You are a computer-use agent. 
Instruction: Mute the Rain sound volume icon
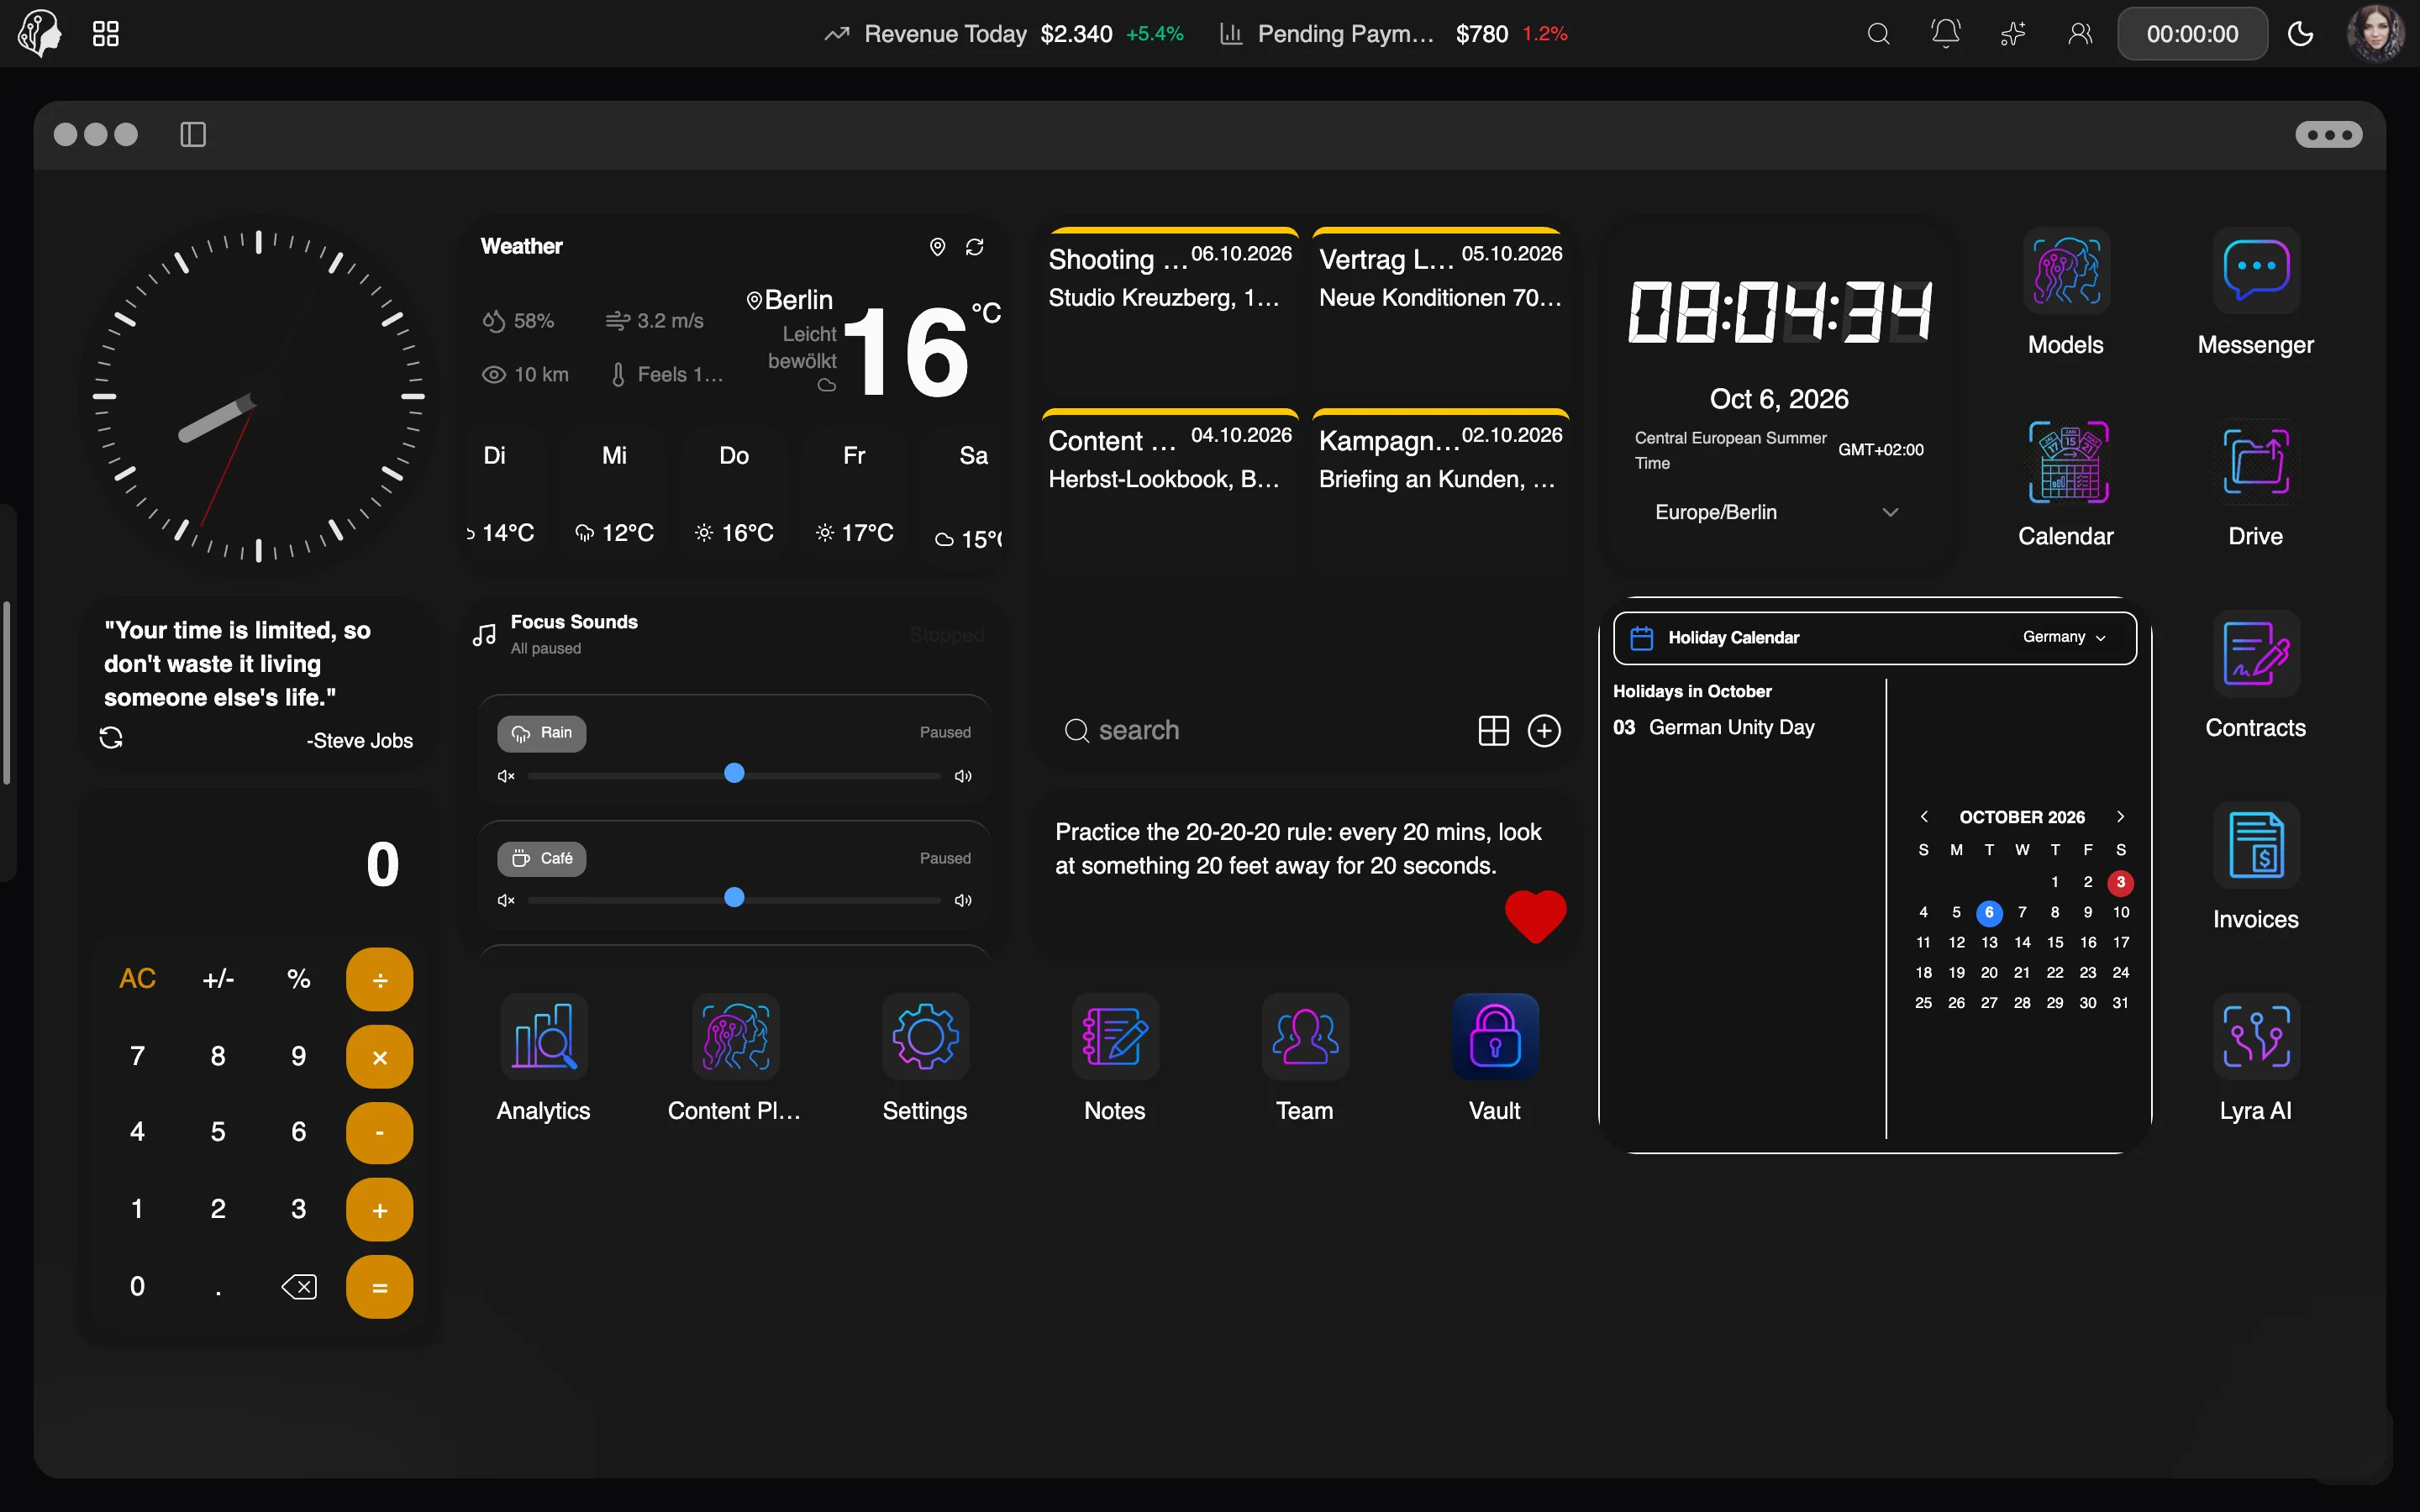(506, 776)
